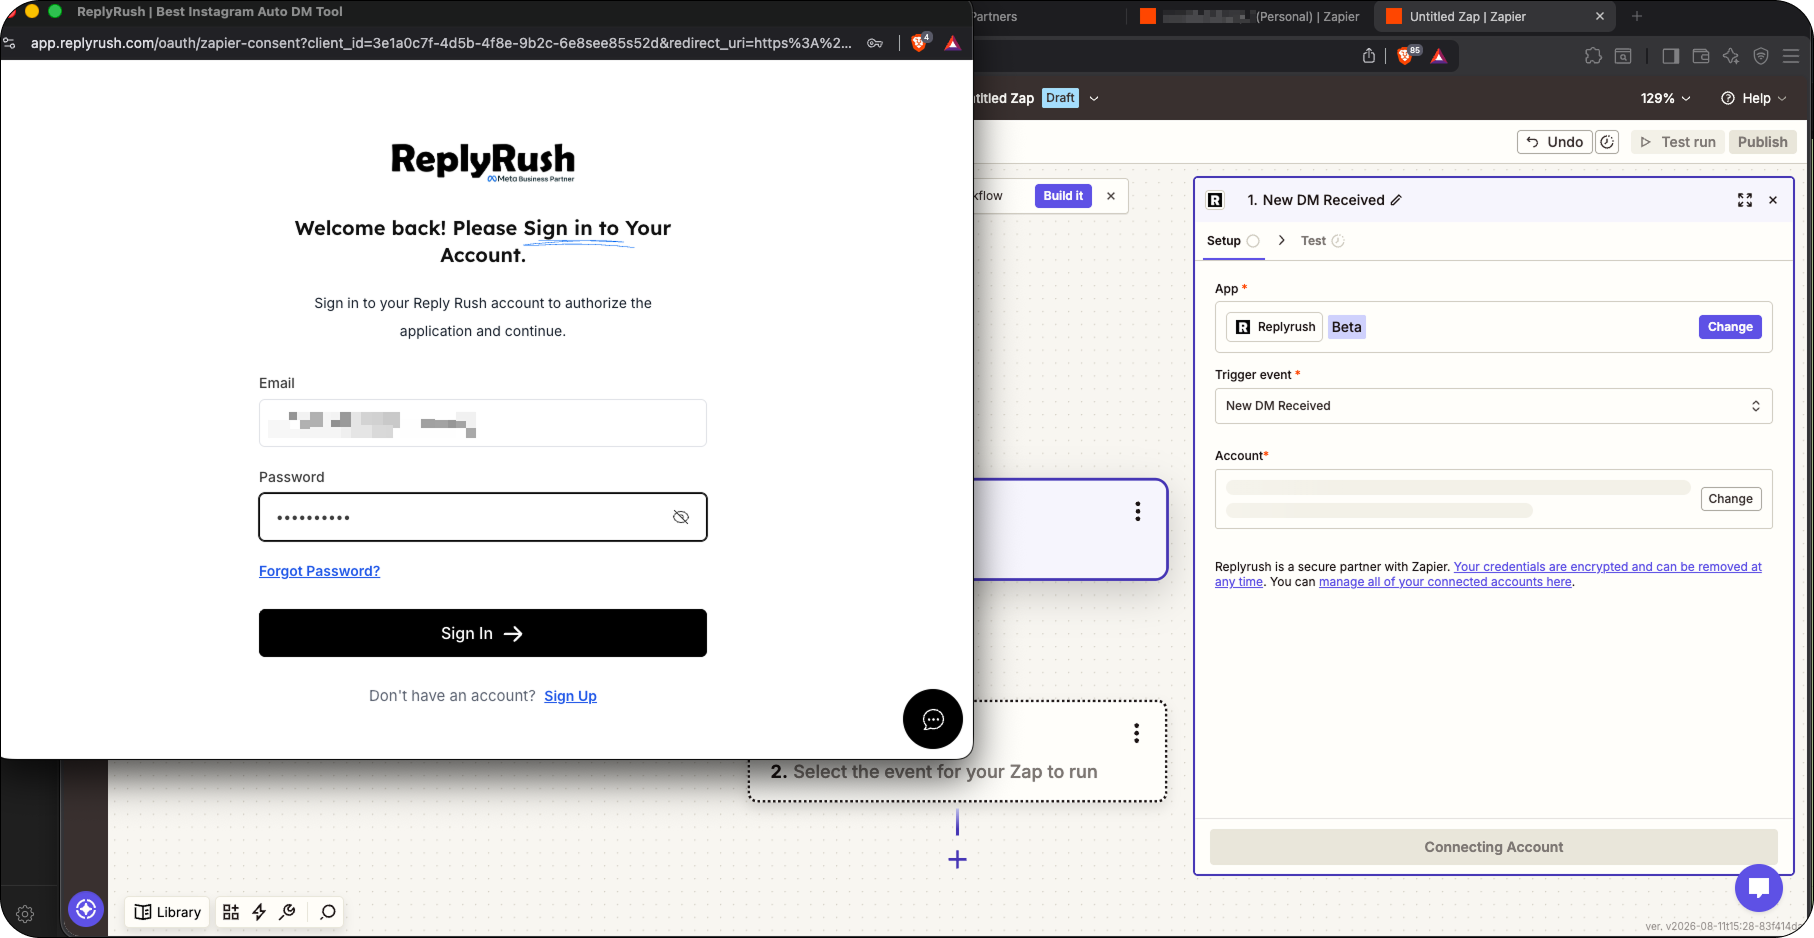
Task: Open the Zapier chat support bubble
Action: (x=1759, y=888)
